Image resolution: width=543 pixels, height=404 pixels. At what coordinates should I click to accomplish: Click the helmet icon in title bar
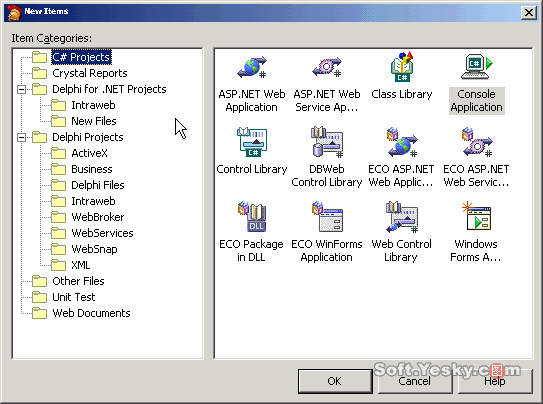pos(14,12)
